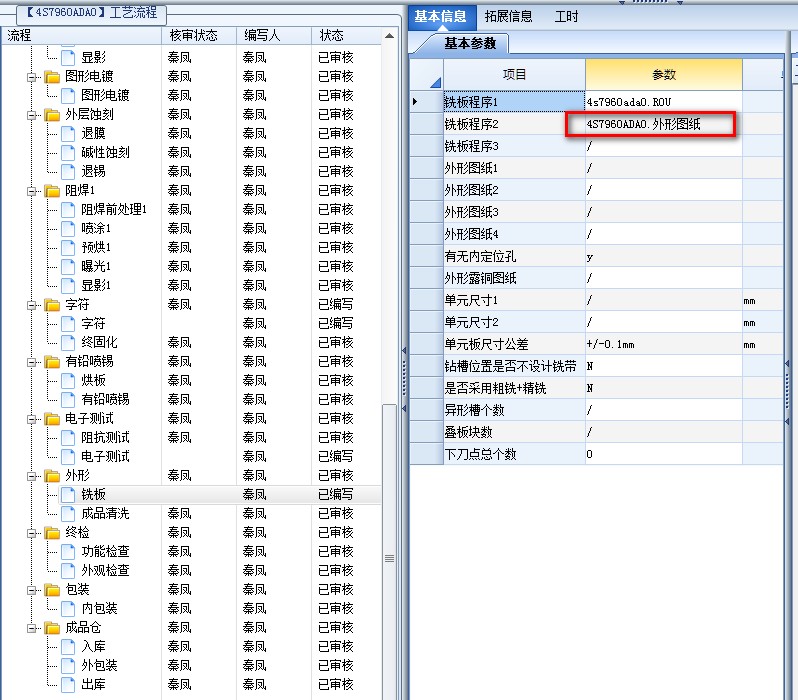Open the 工时 tab
The image size is (798, 700).
[566, 17]
